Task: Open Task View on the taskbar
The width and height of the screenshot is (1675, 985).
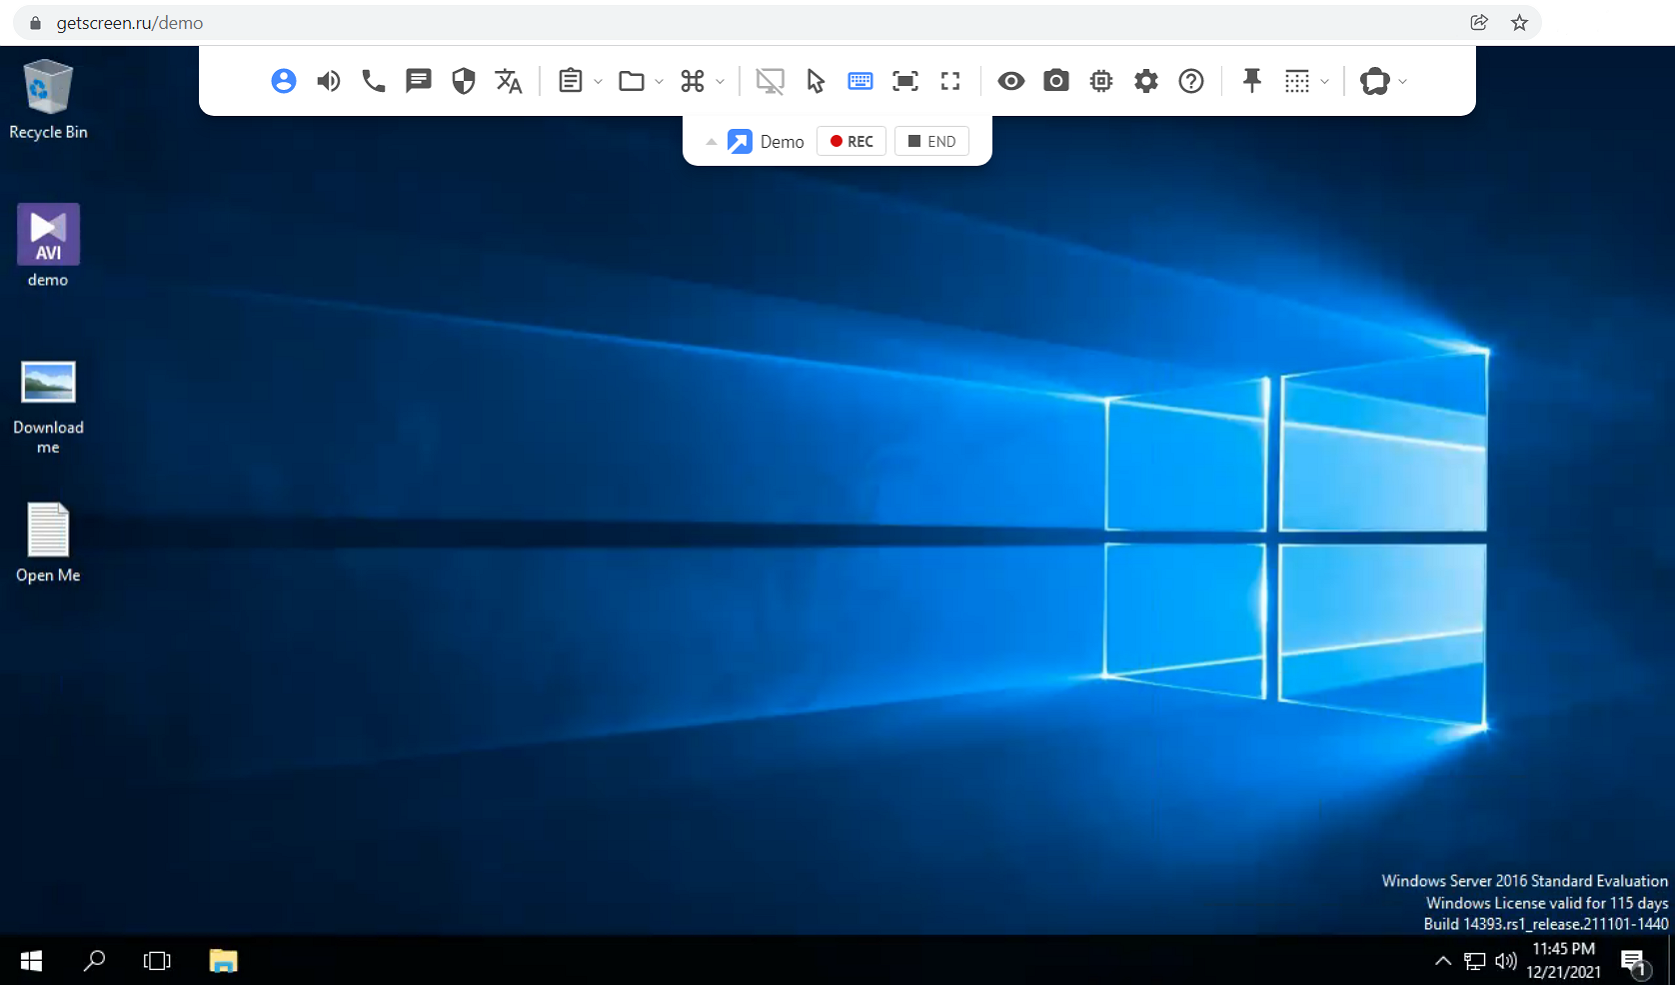Action: (x=157, y=961)
